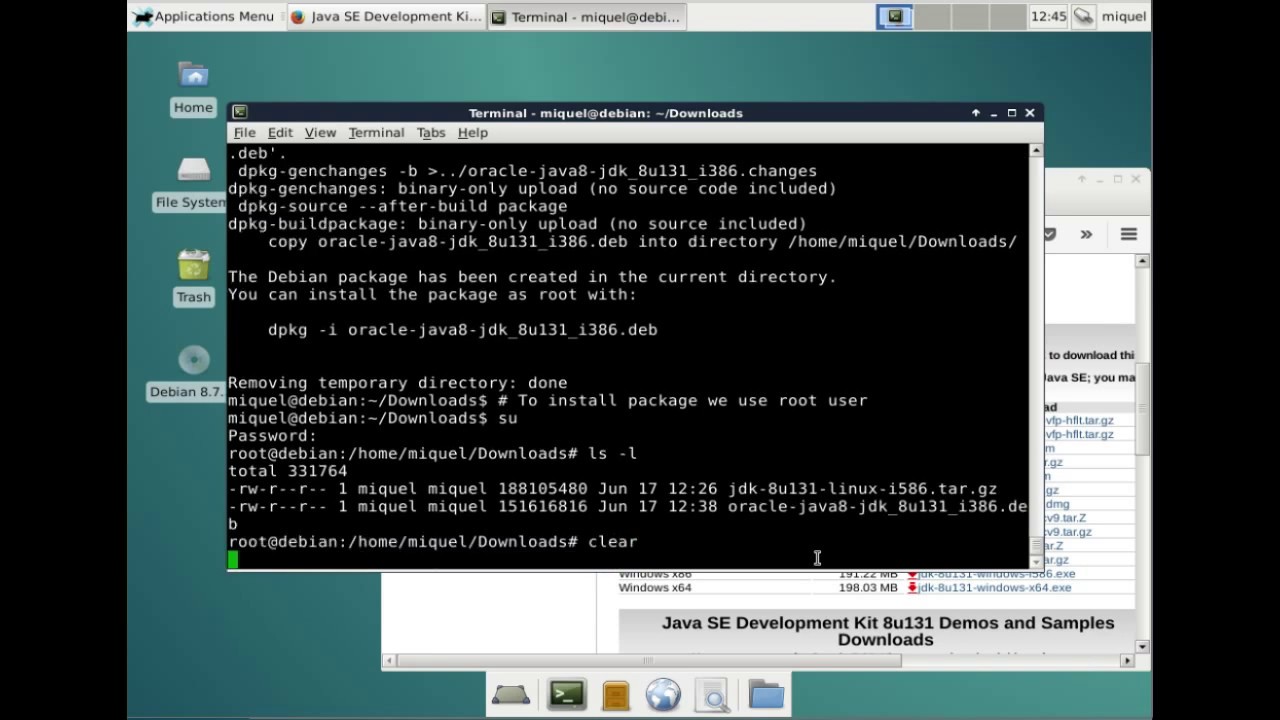Click Pocket icon in Firefox toolbar
Screen dimensions: 1280x720
[x=1050, y=234]
